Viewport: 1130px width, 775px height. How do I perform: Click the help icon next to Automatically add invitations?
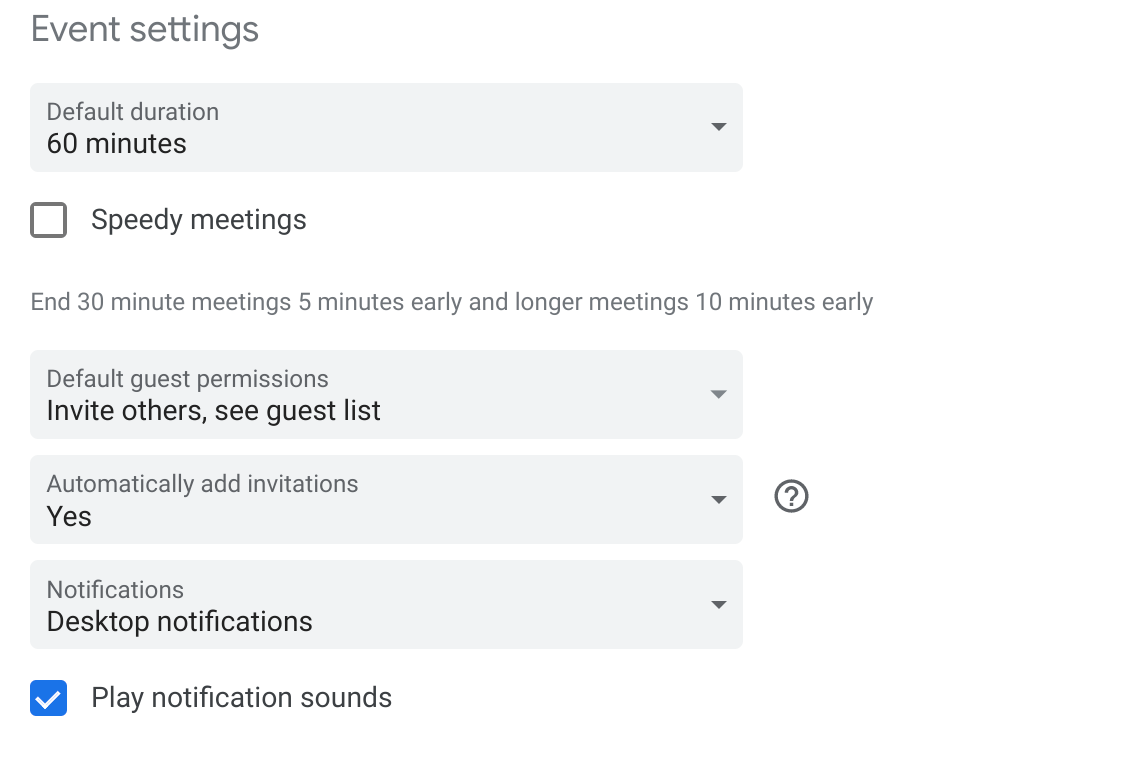coord(790,496)
